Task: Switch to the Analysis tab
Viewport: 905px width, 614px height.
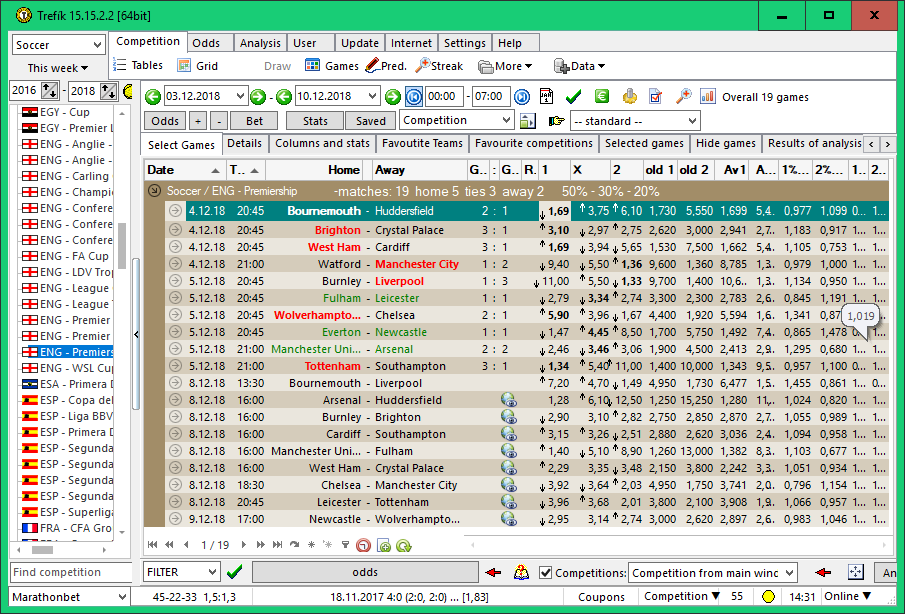Action: click(x=260, y=43)
